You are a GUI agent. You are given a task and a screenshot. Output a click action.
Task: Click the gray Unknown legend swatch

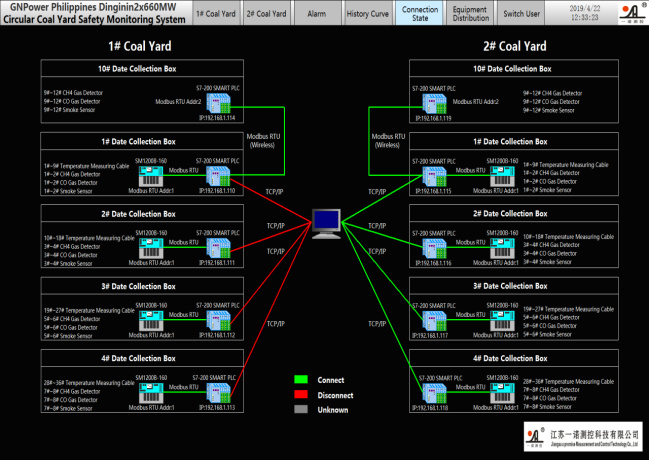(x=301, y=409)
